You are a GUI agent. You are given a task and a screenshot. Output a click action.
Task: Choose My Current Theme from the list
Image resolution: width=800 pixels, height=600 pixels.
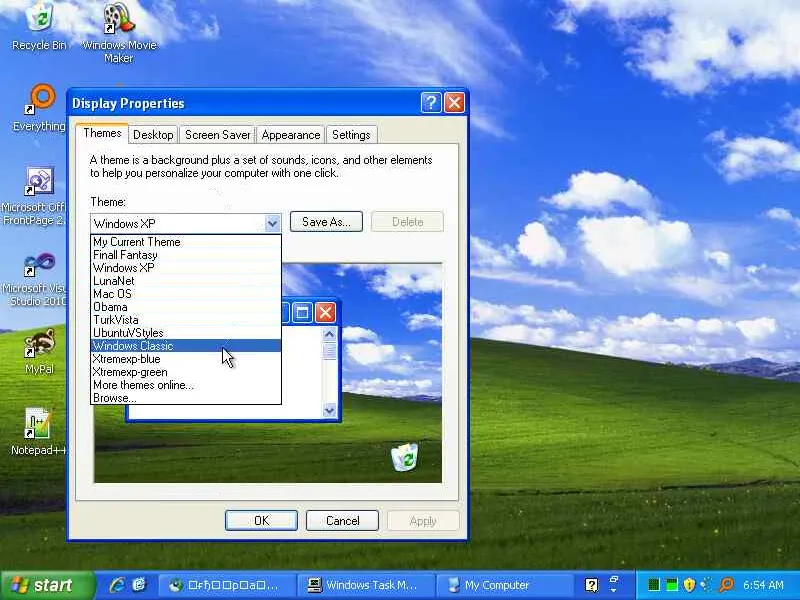pyautogui.click(x=186, y=242)
